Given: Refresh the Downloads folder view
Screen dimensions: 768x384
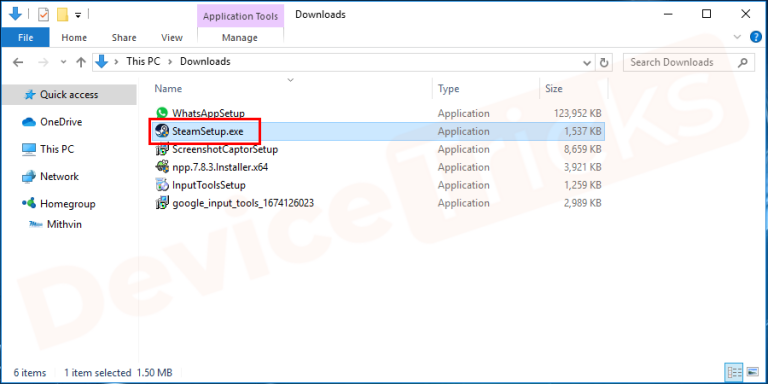Looking at the screenshot, I should [x=604, y=62].
